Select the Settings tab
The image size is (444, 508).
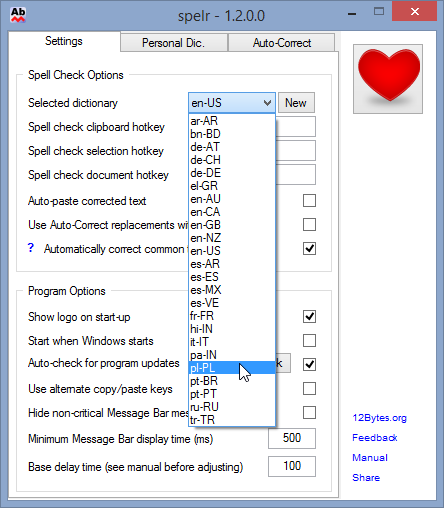(64, 41)
